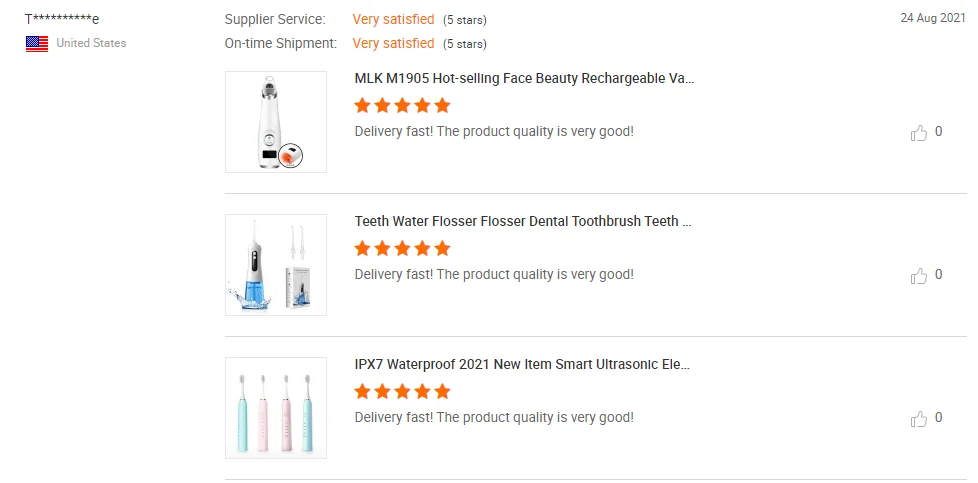Click the review comment under MLK M1905
Screen dimensions: 978x483
(x=494, y=131)
